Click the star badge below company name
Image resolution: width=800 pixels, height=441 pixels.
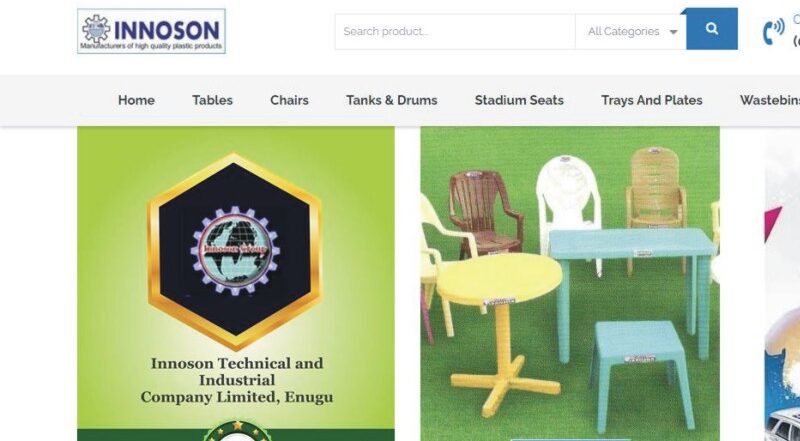[237, 432]
